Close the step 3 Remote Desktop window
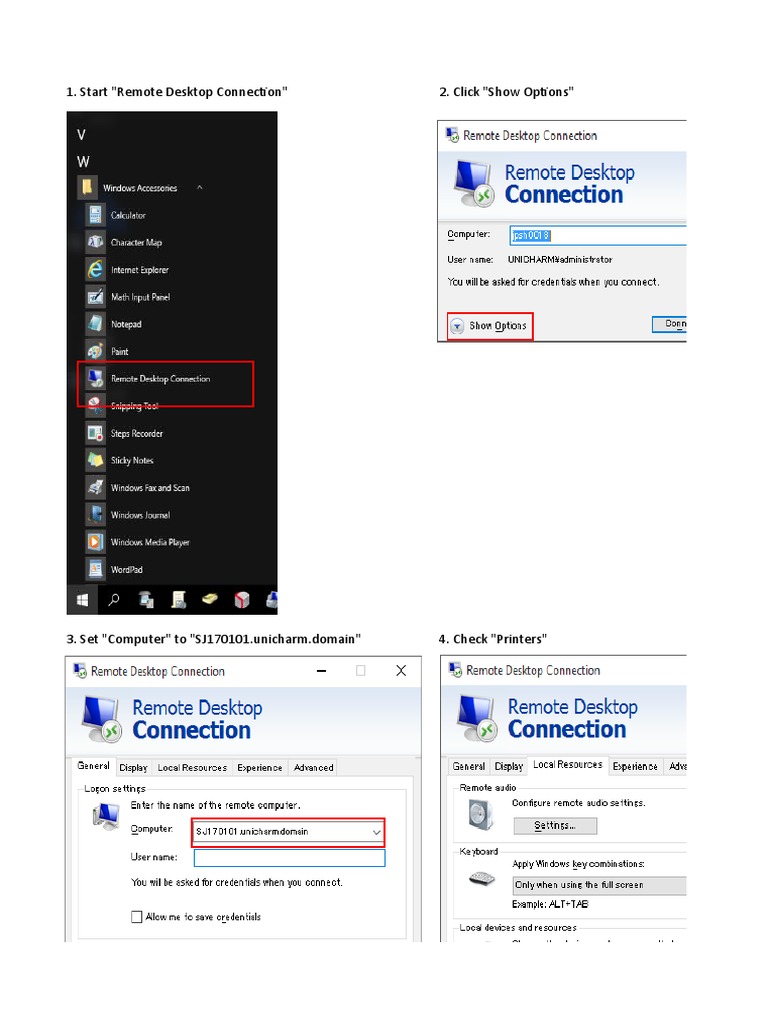 (401, 671)
